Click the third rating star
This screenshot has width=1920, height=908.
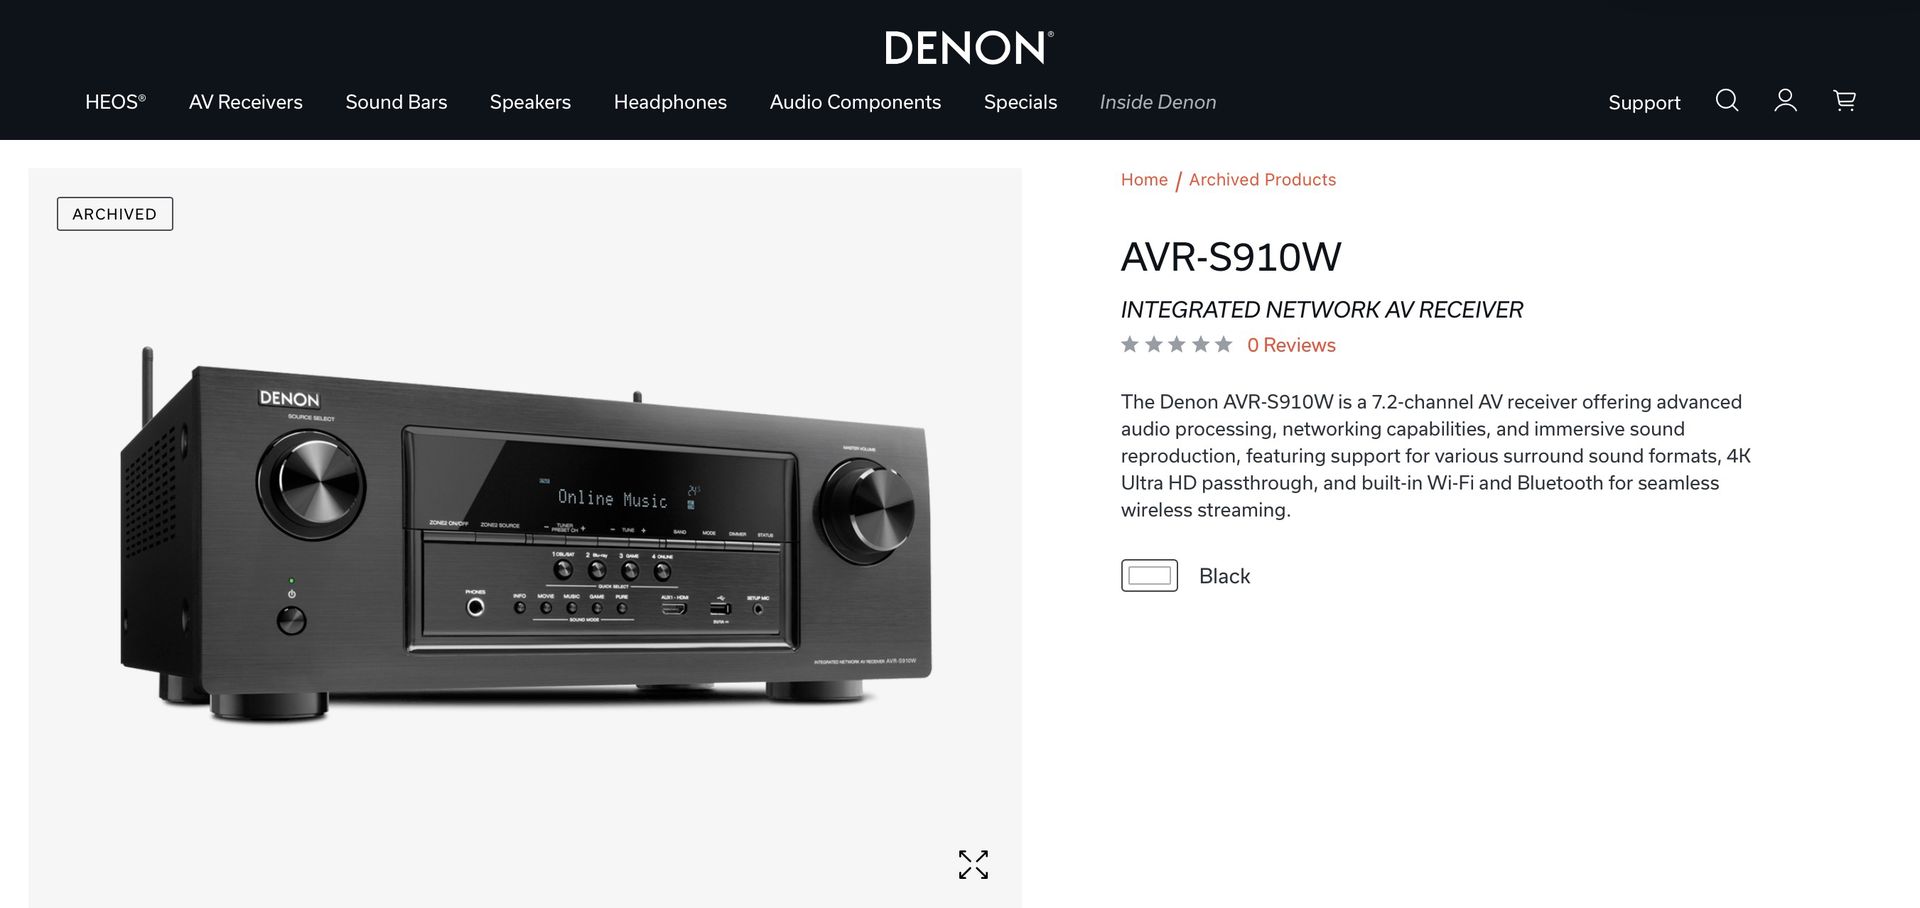pyautogui.click(x=1177, y=345)
